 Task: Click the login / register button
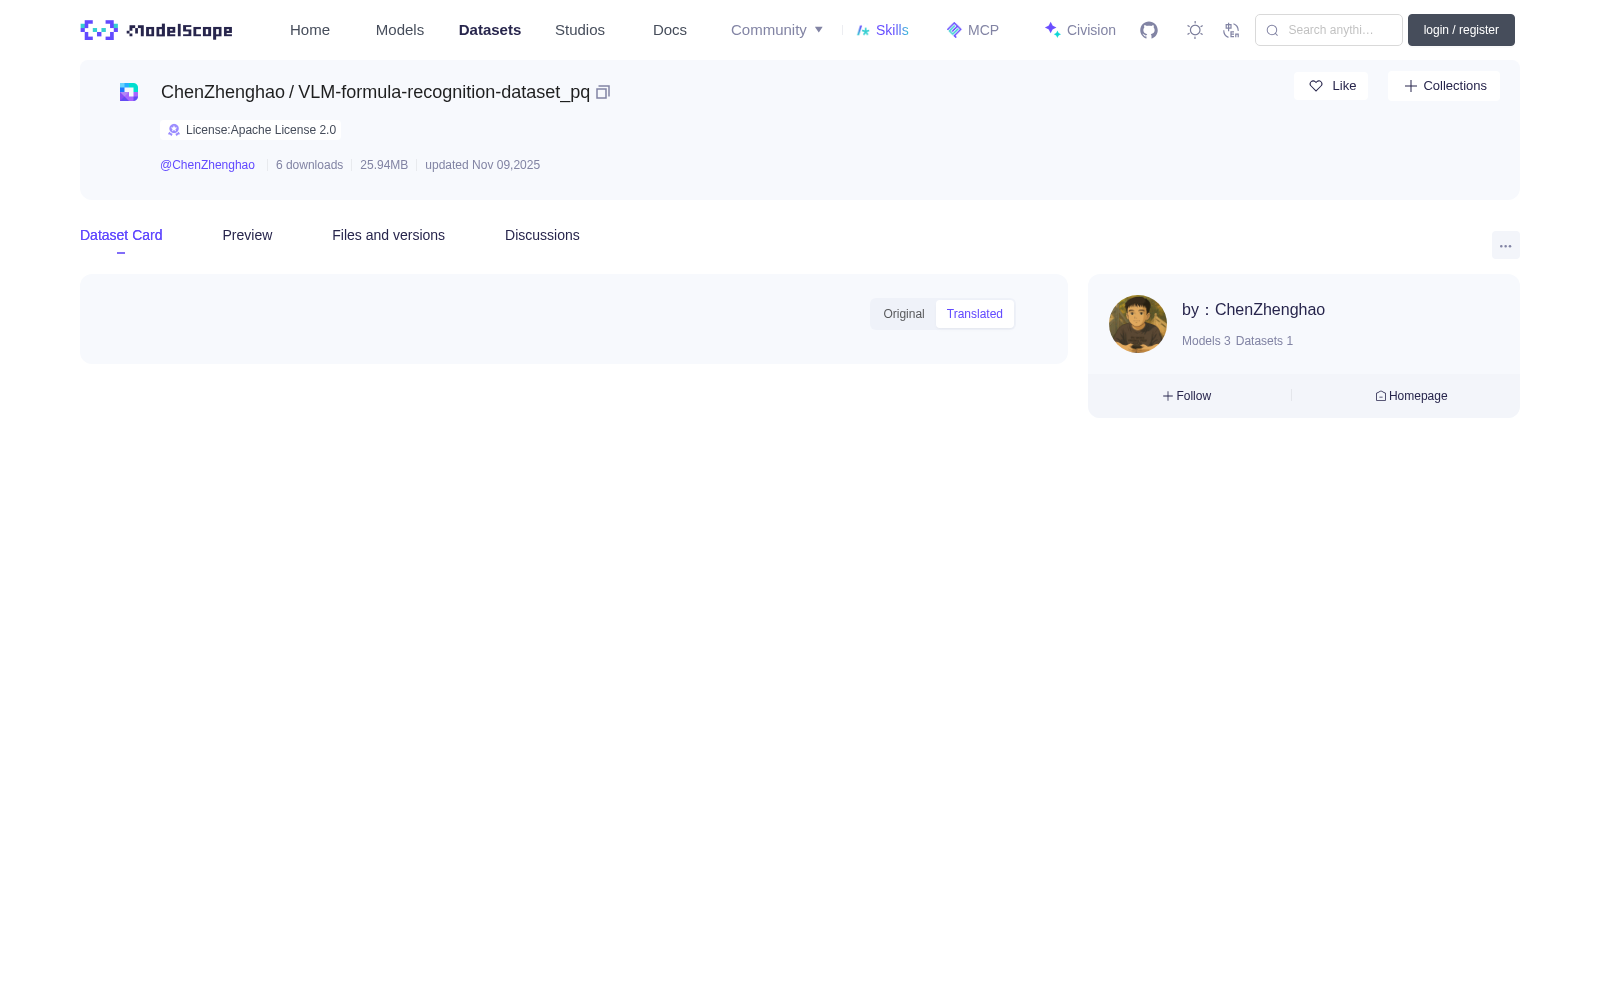[1461, 30]
